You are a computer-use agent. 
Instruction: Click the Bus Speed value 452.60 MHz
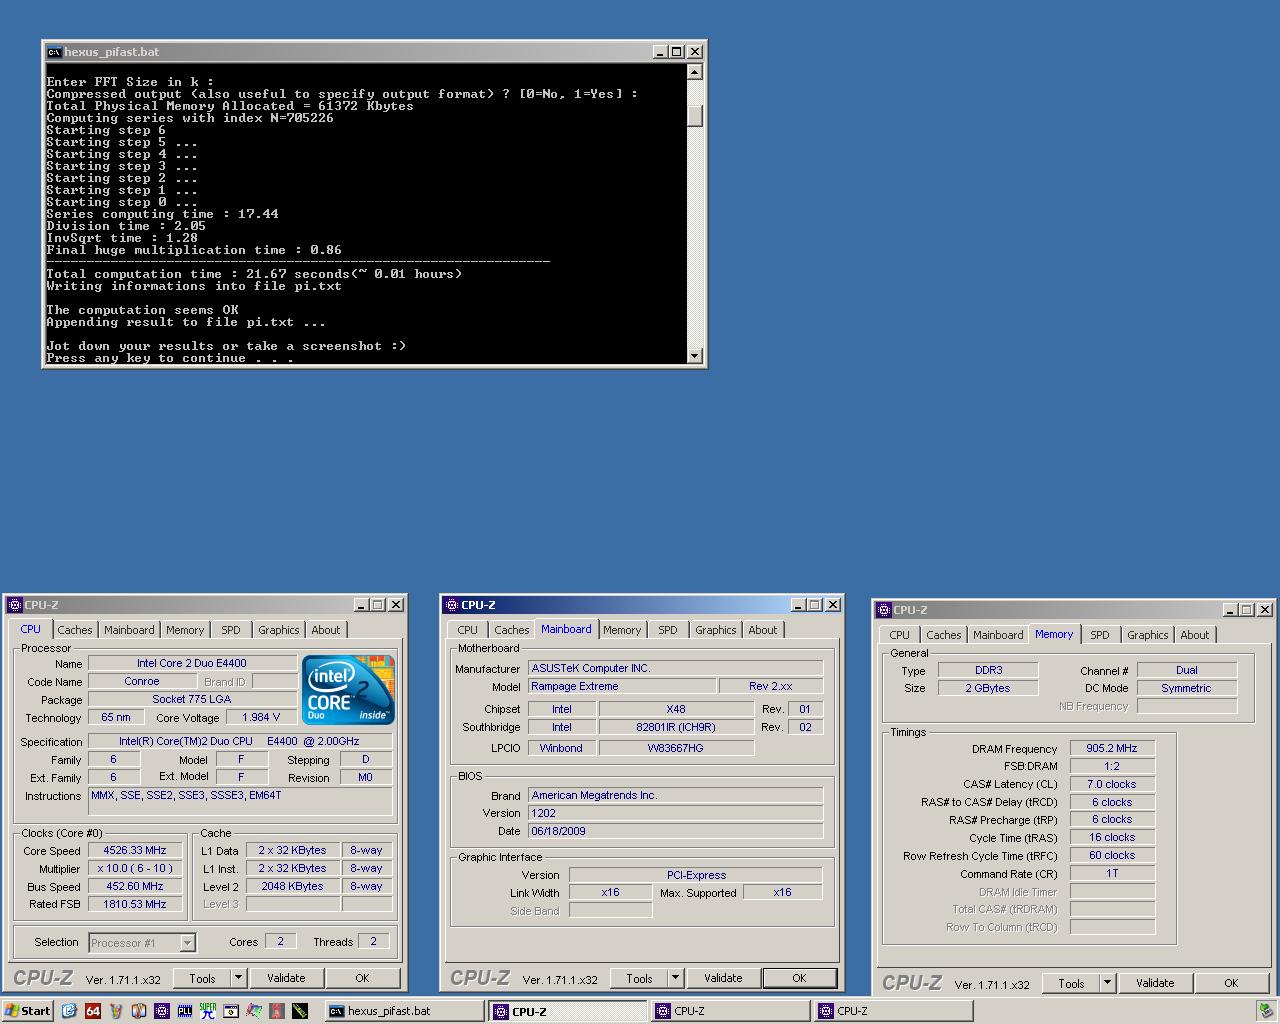click(135, 886)
